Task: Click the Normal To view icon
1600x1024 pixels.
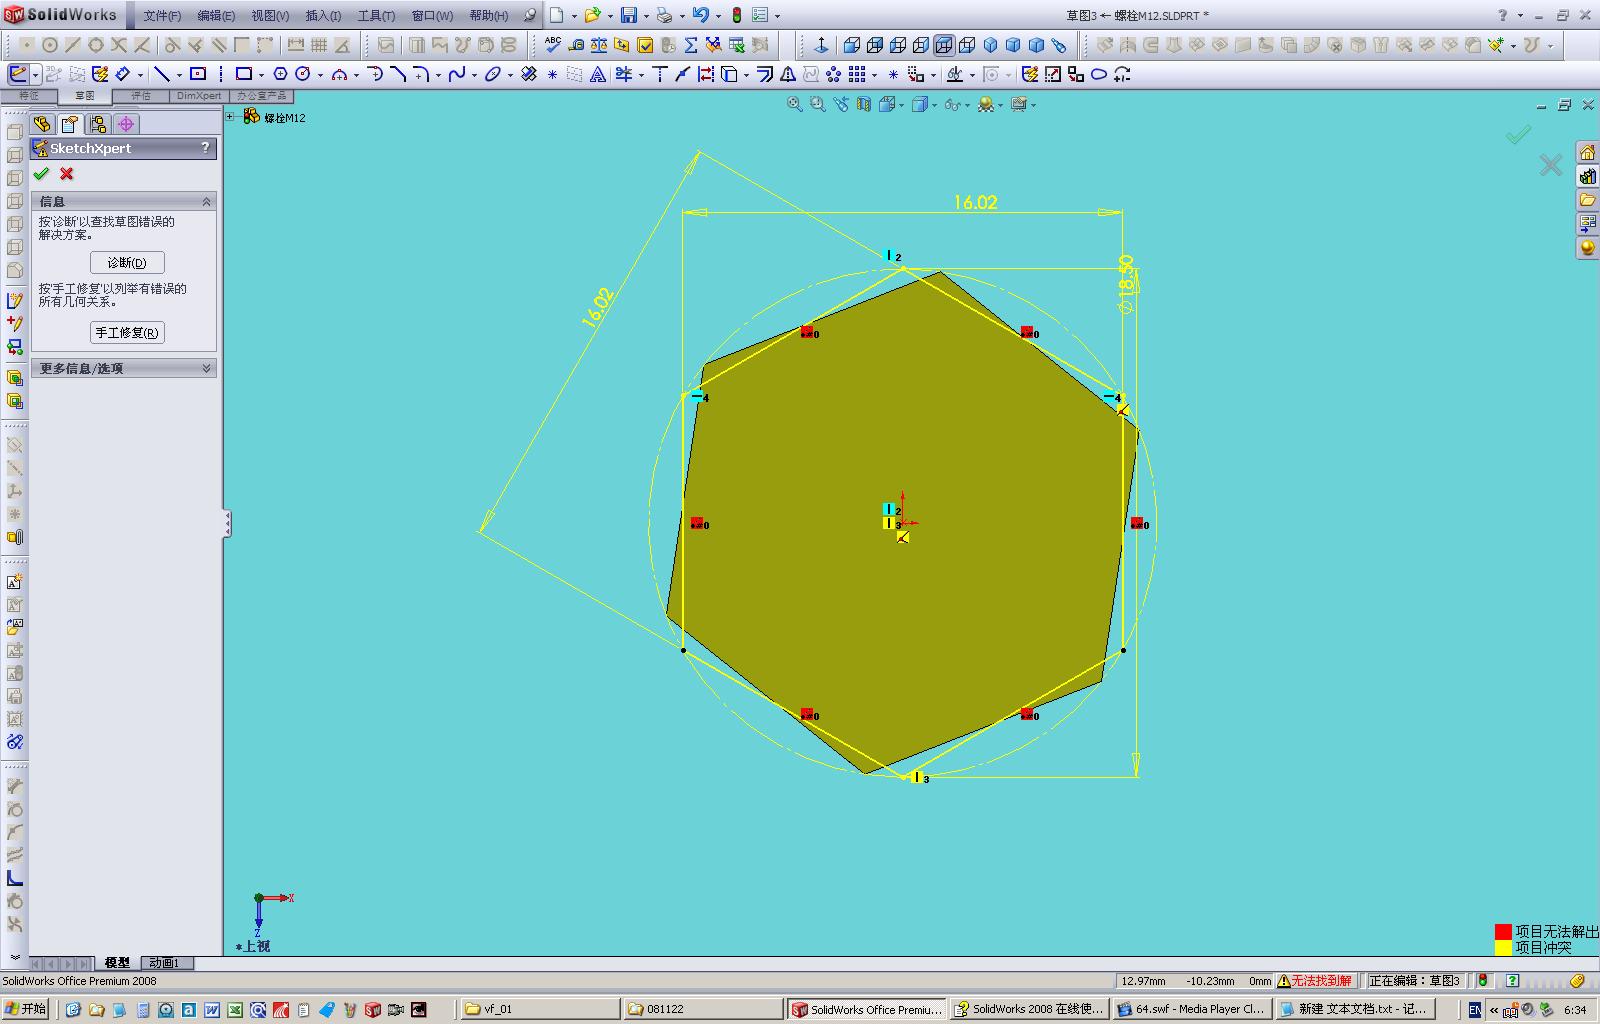Action: click(821, 45)
